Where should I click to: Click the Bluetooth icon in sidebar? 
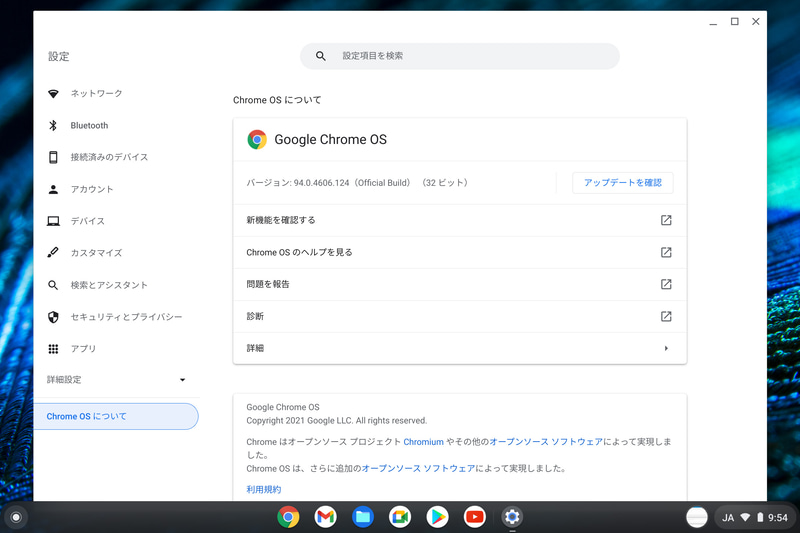53,125
